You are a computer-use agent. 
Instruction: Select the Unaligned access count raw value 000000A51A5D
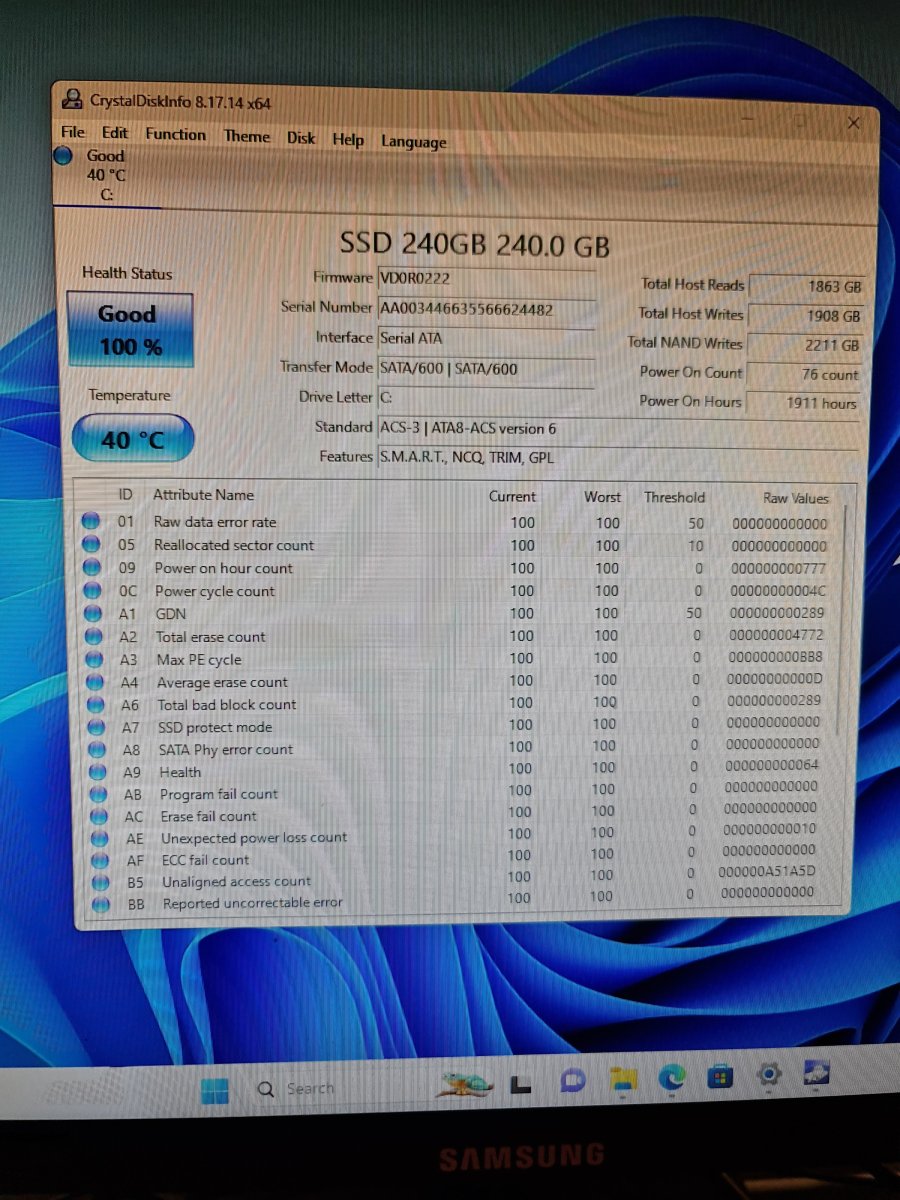(767, 871)
